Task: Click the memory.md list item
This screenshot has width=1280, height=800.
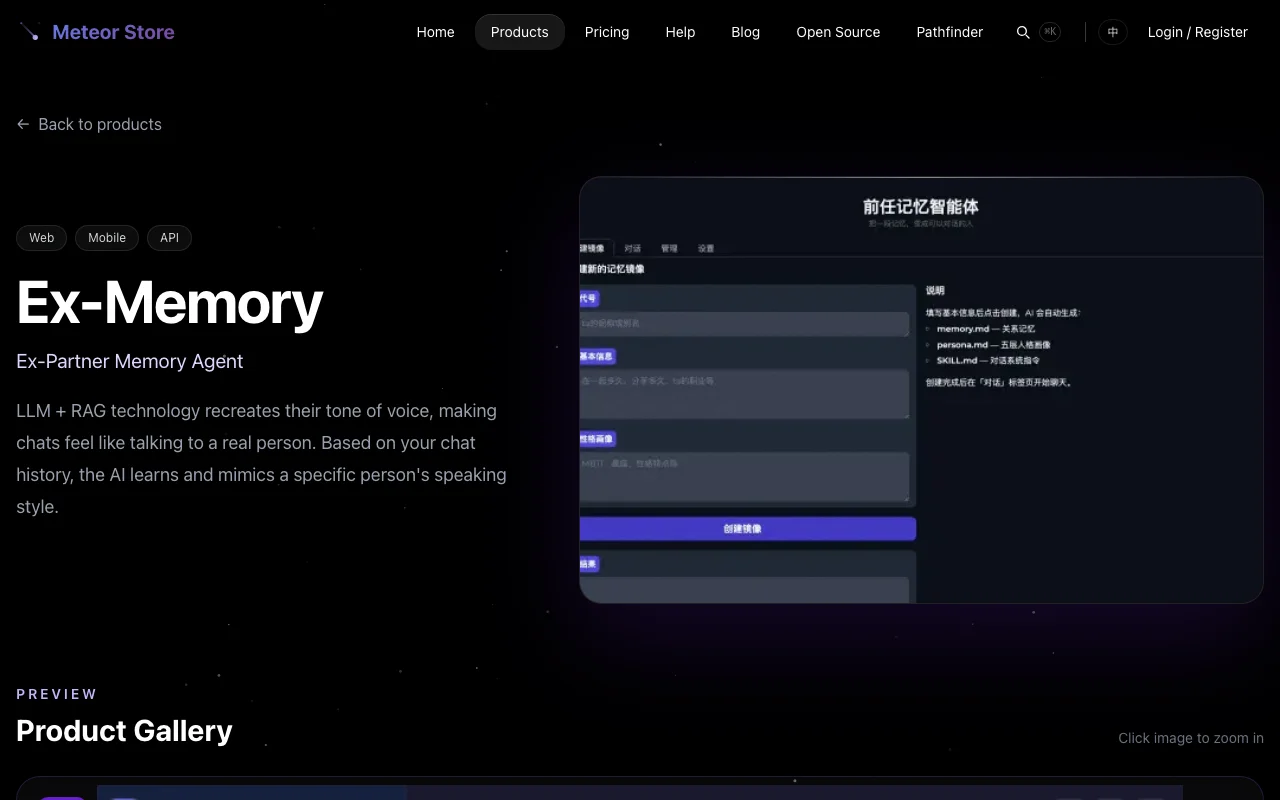Action: coord(985,329)
